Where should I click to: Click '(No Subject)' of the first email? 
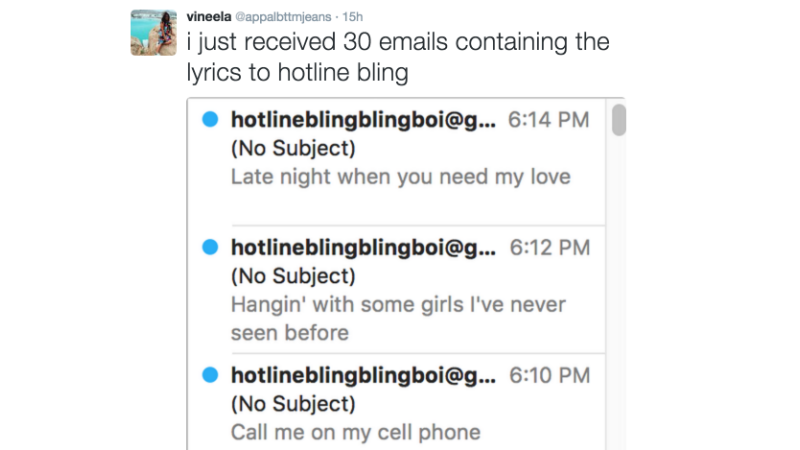pos(292,149)
